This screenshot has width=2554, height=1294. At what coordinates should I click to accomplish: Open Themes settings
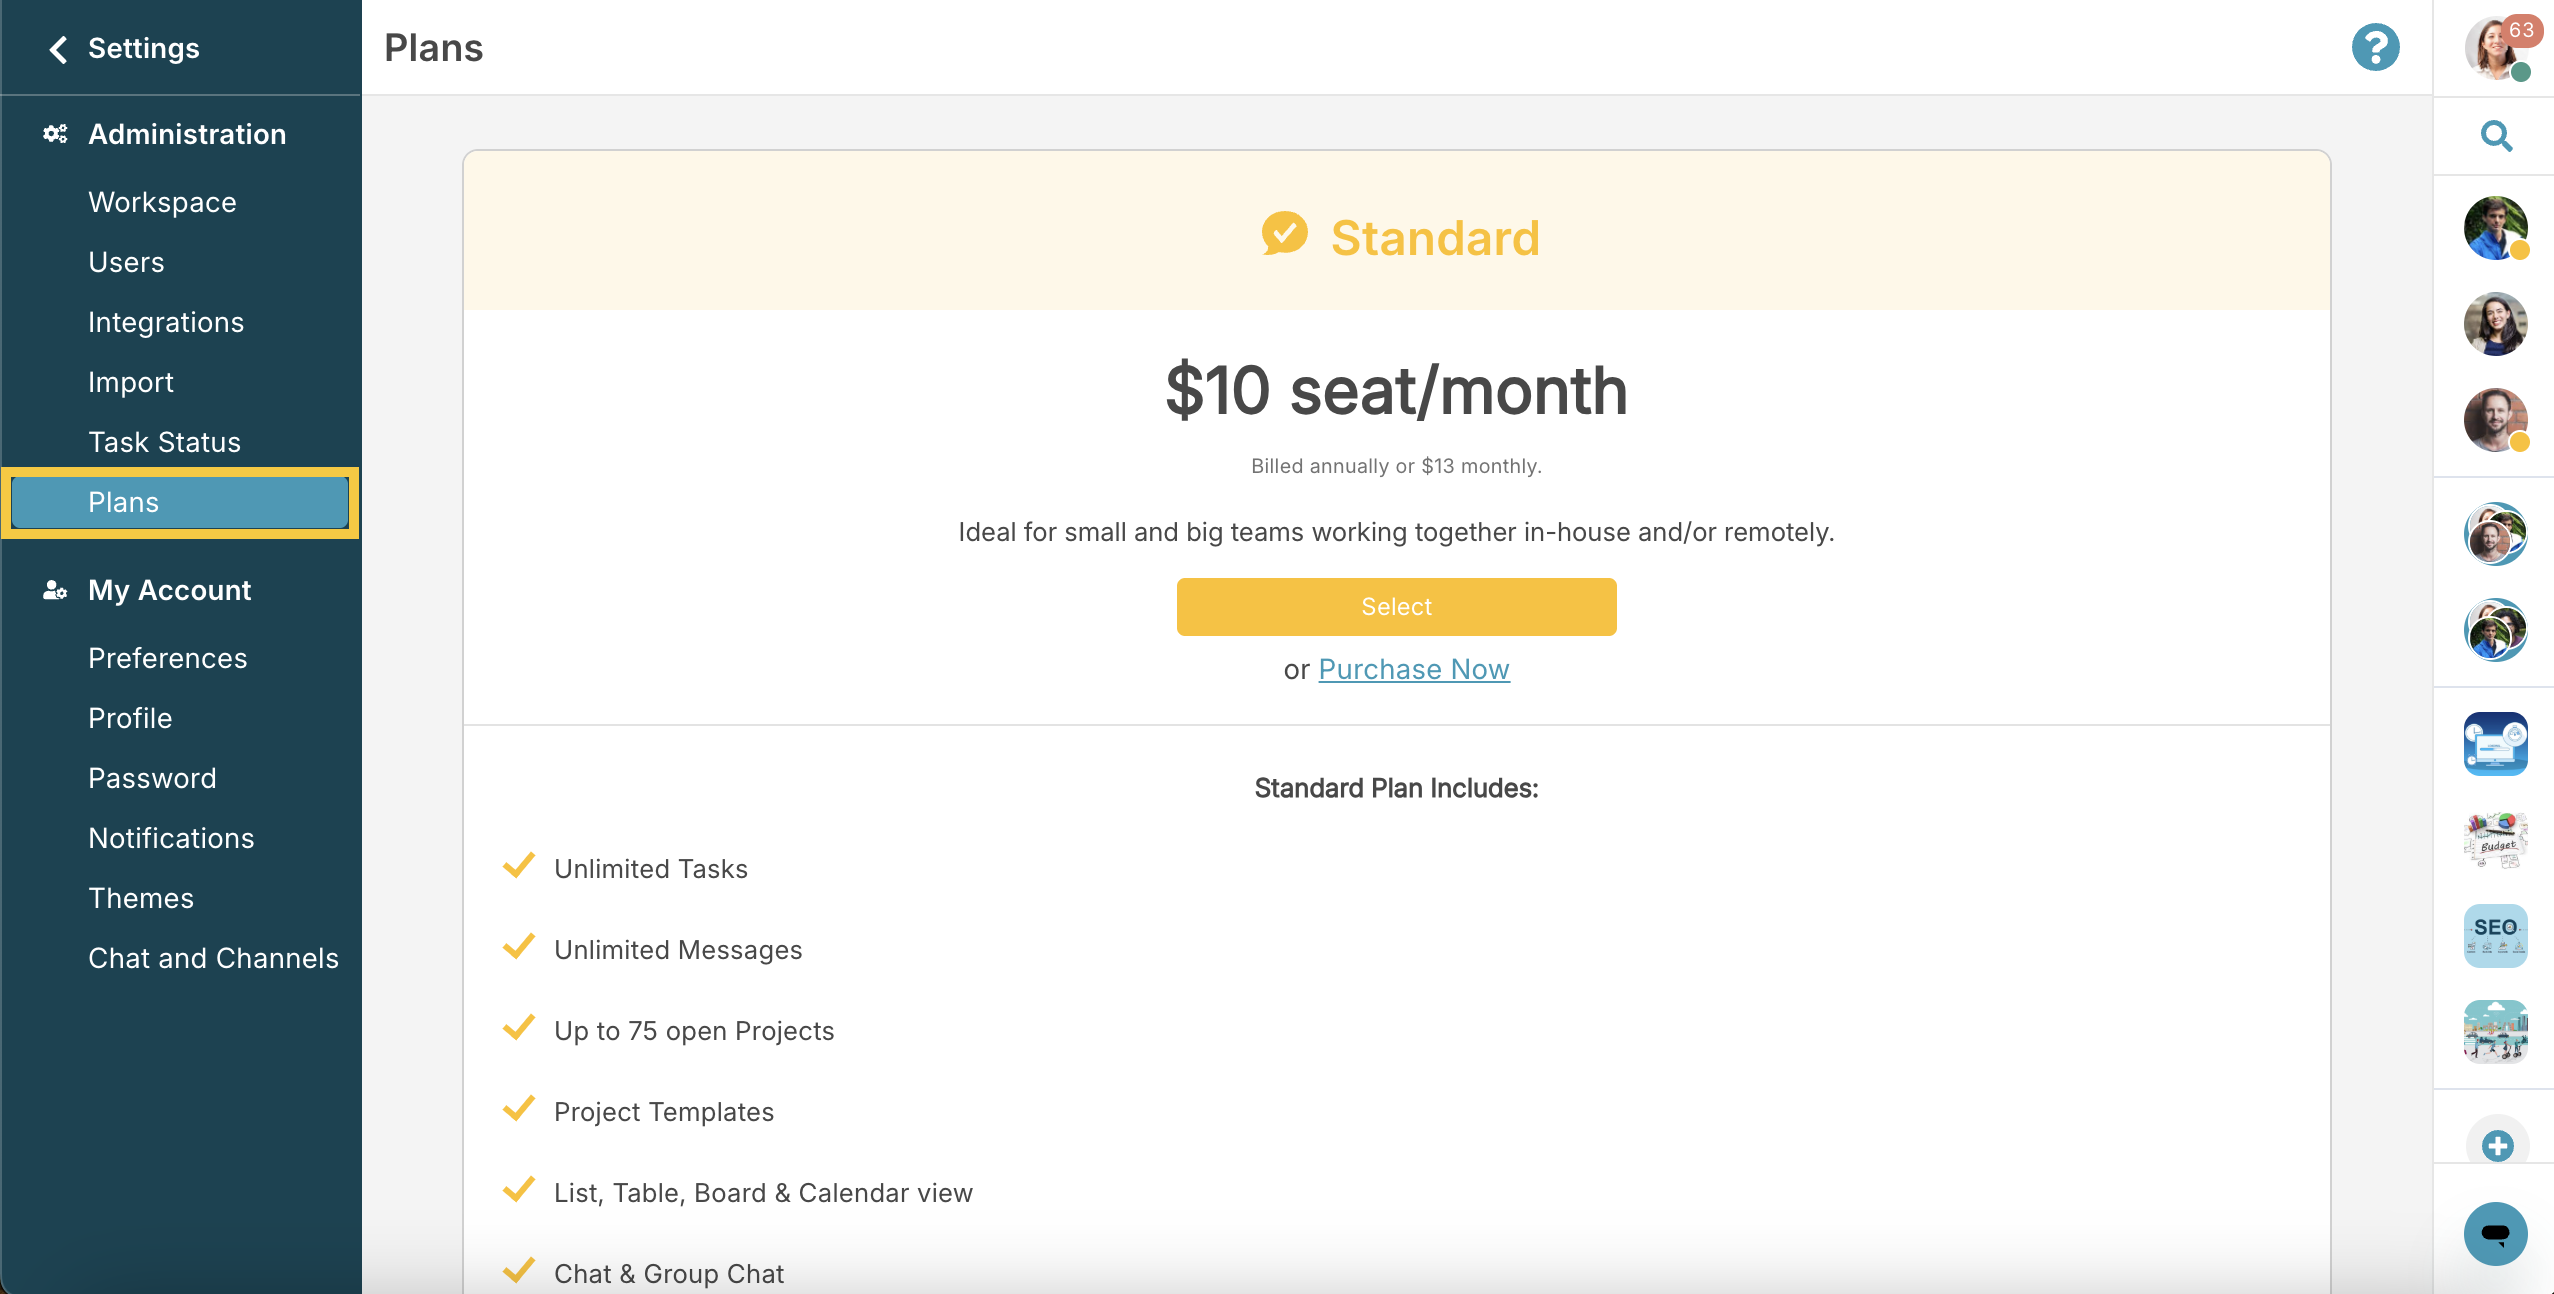pos(141,898)
